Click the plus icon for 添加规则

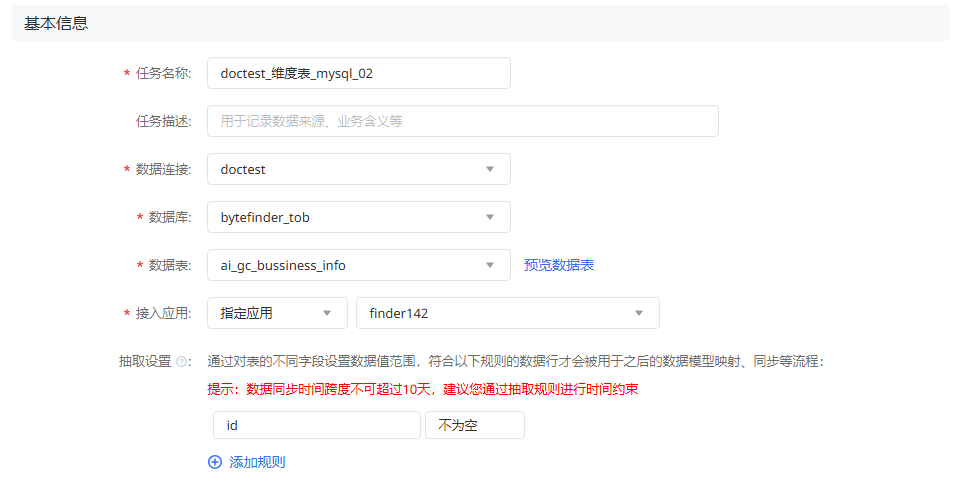[214, 462]
